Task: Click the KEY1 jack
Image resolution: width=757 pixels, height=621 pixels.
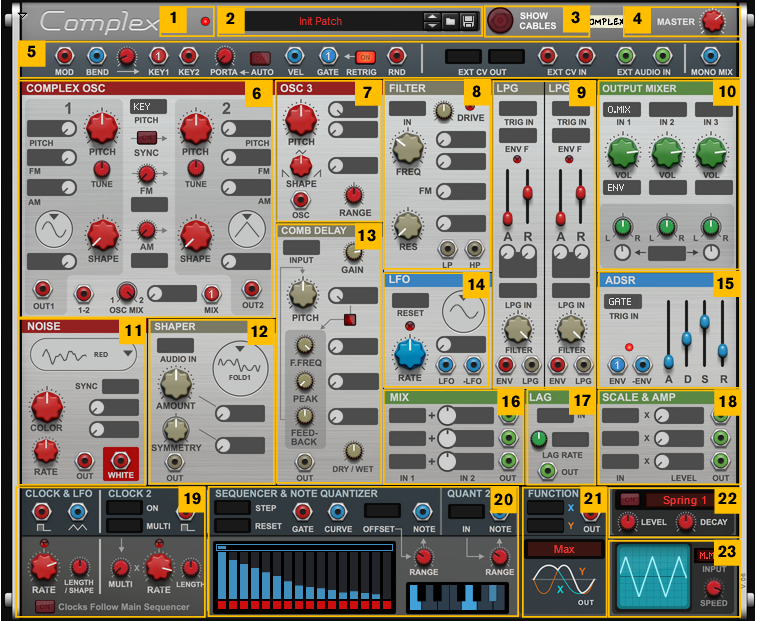Action: pyautogui.click(x=158, y=56)
